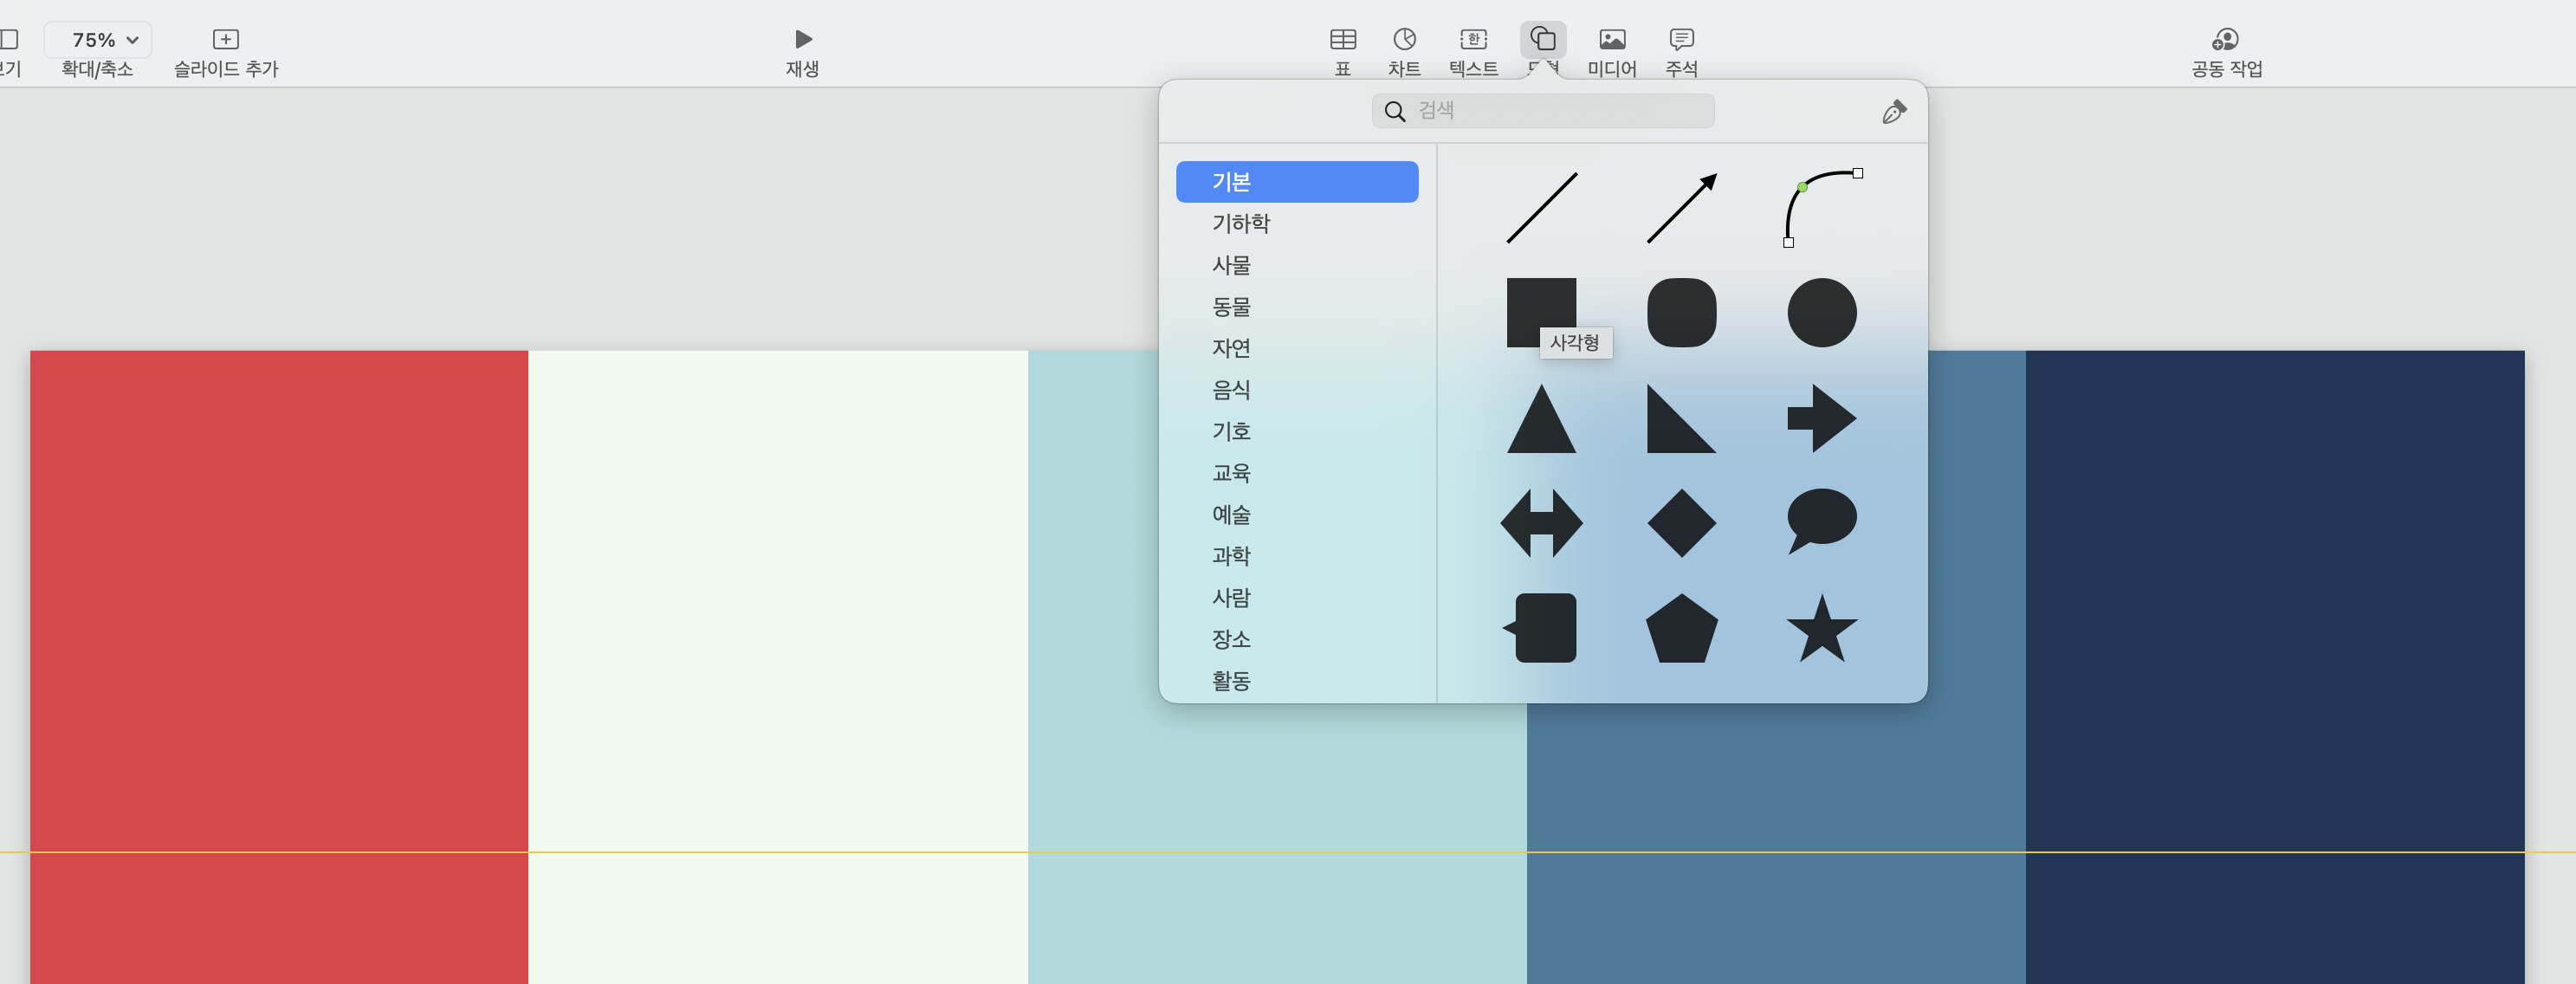Open the 75% zoom dropdown
Image resolution: width=2576 pixels, height=984 pixels.
[x=98, y=40]
